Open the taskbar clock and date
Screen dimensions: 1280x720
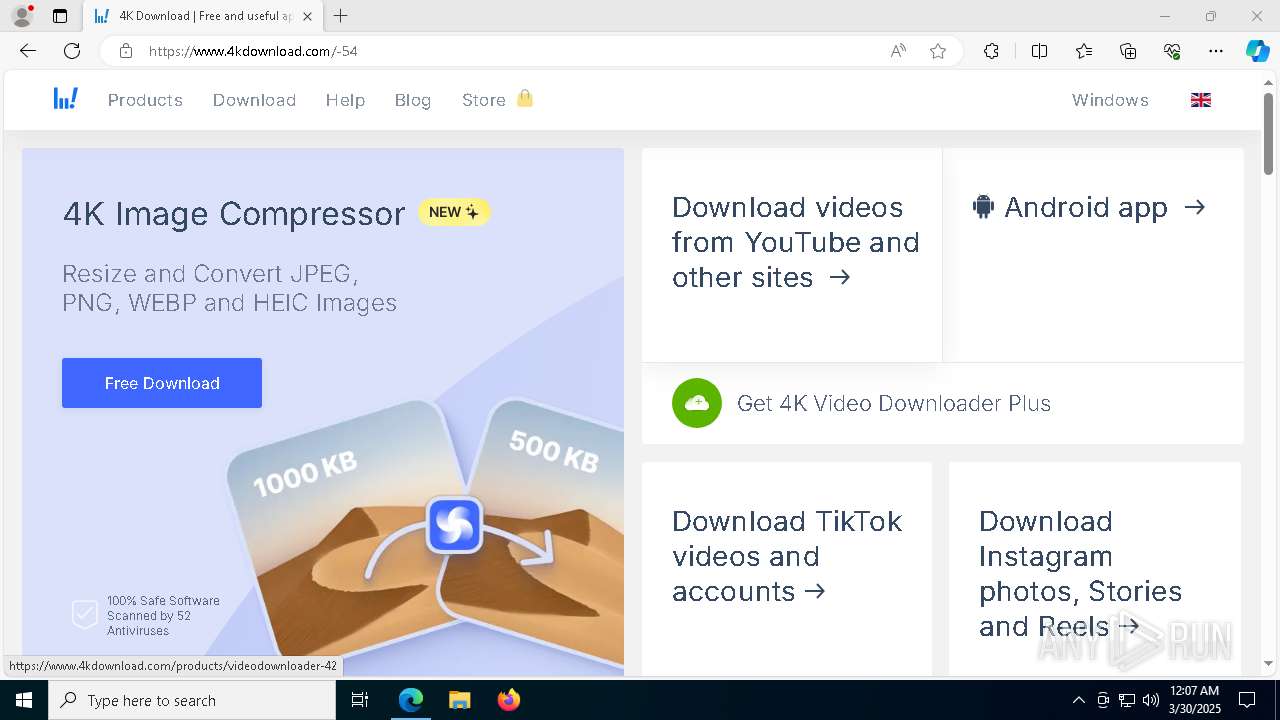pyautogui.click(x=1193, y=700)
